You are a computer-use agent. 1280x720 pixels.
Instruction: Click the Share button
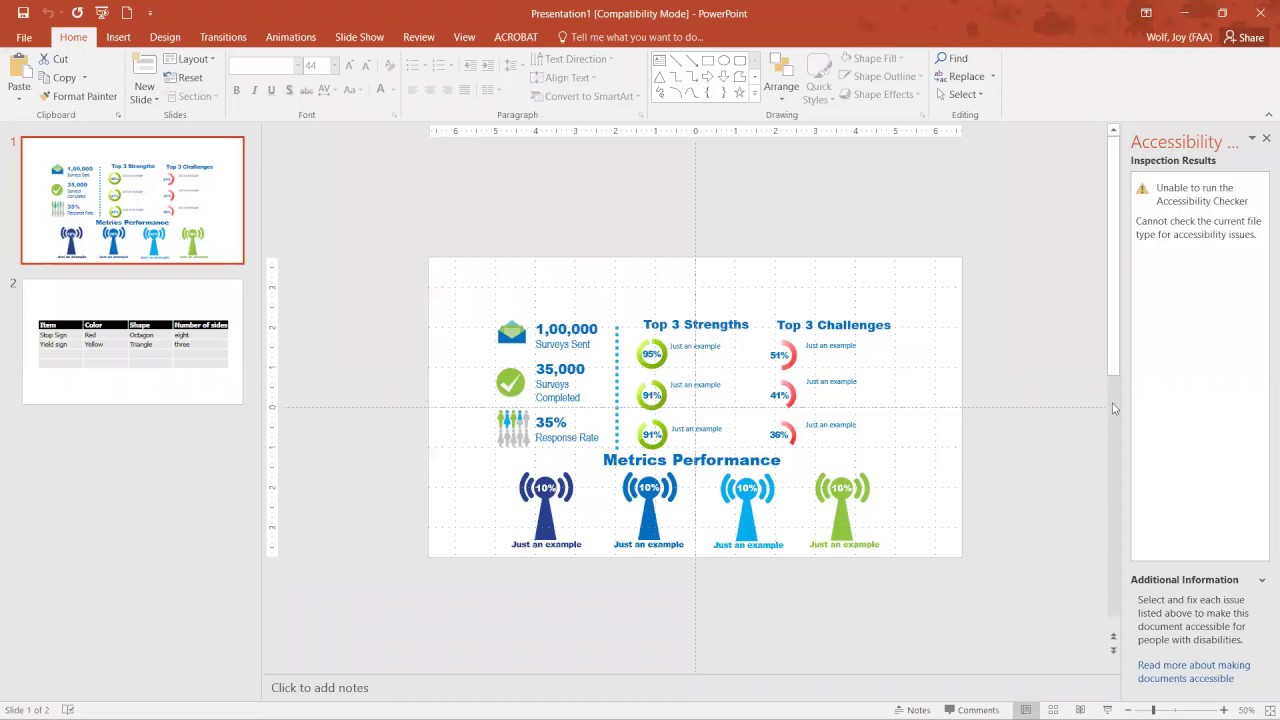(x=1245, y=38)
